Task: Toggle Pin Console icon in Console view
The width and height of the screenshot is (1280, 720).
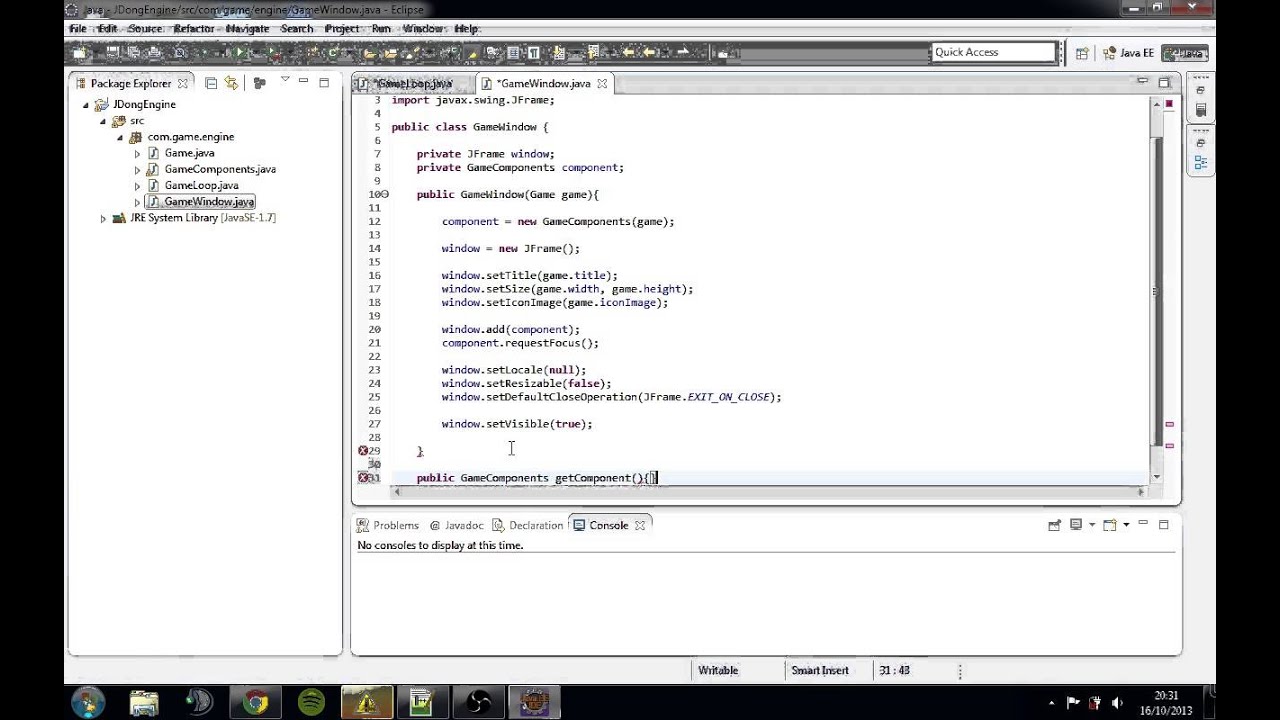Action: (x=1054, y=525)
